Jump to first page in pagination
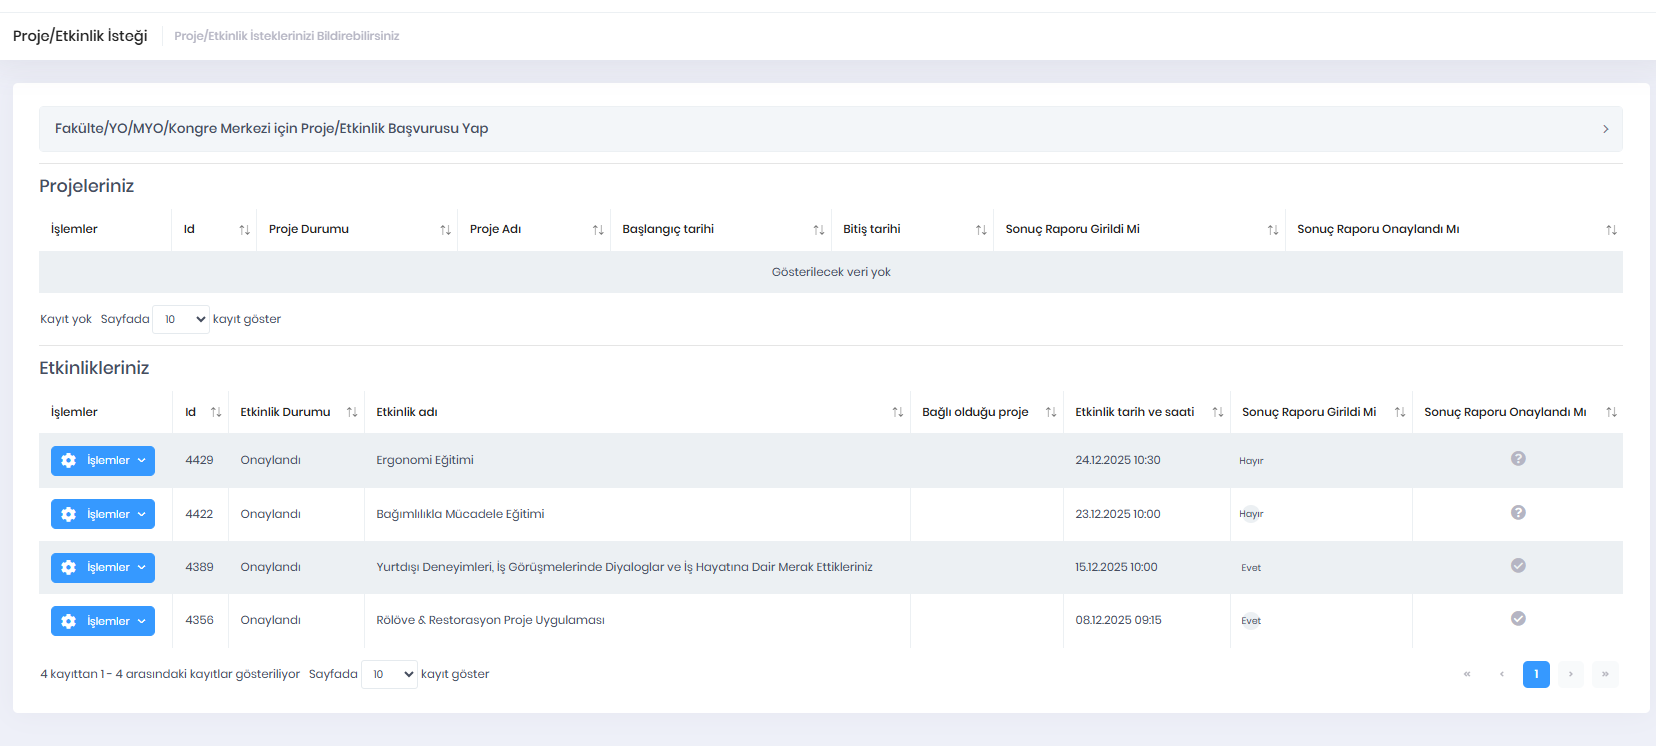The image size is (1656, 746). click(x=1467, y=674)
